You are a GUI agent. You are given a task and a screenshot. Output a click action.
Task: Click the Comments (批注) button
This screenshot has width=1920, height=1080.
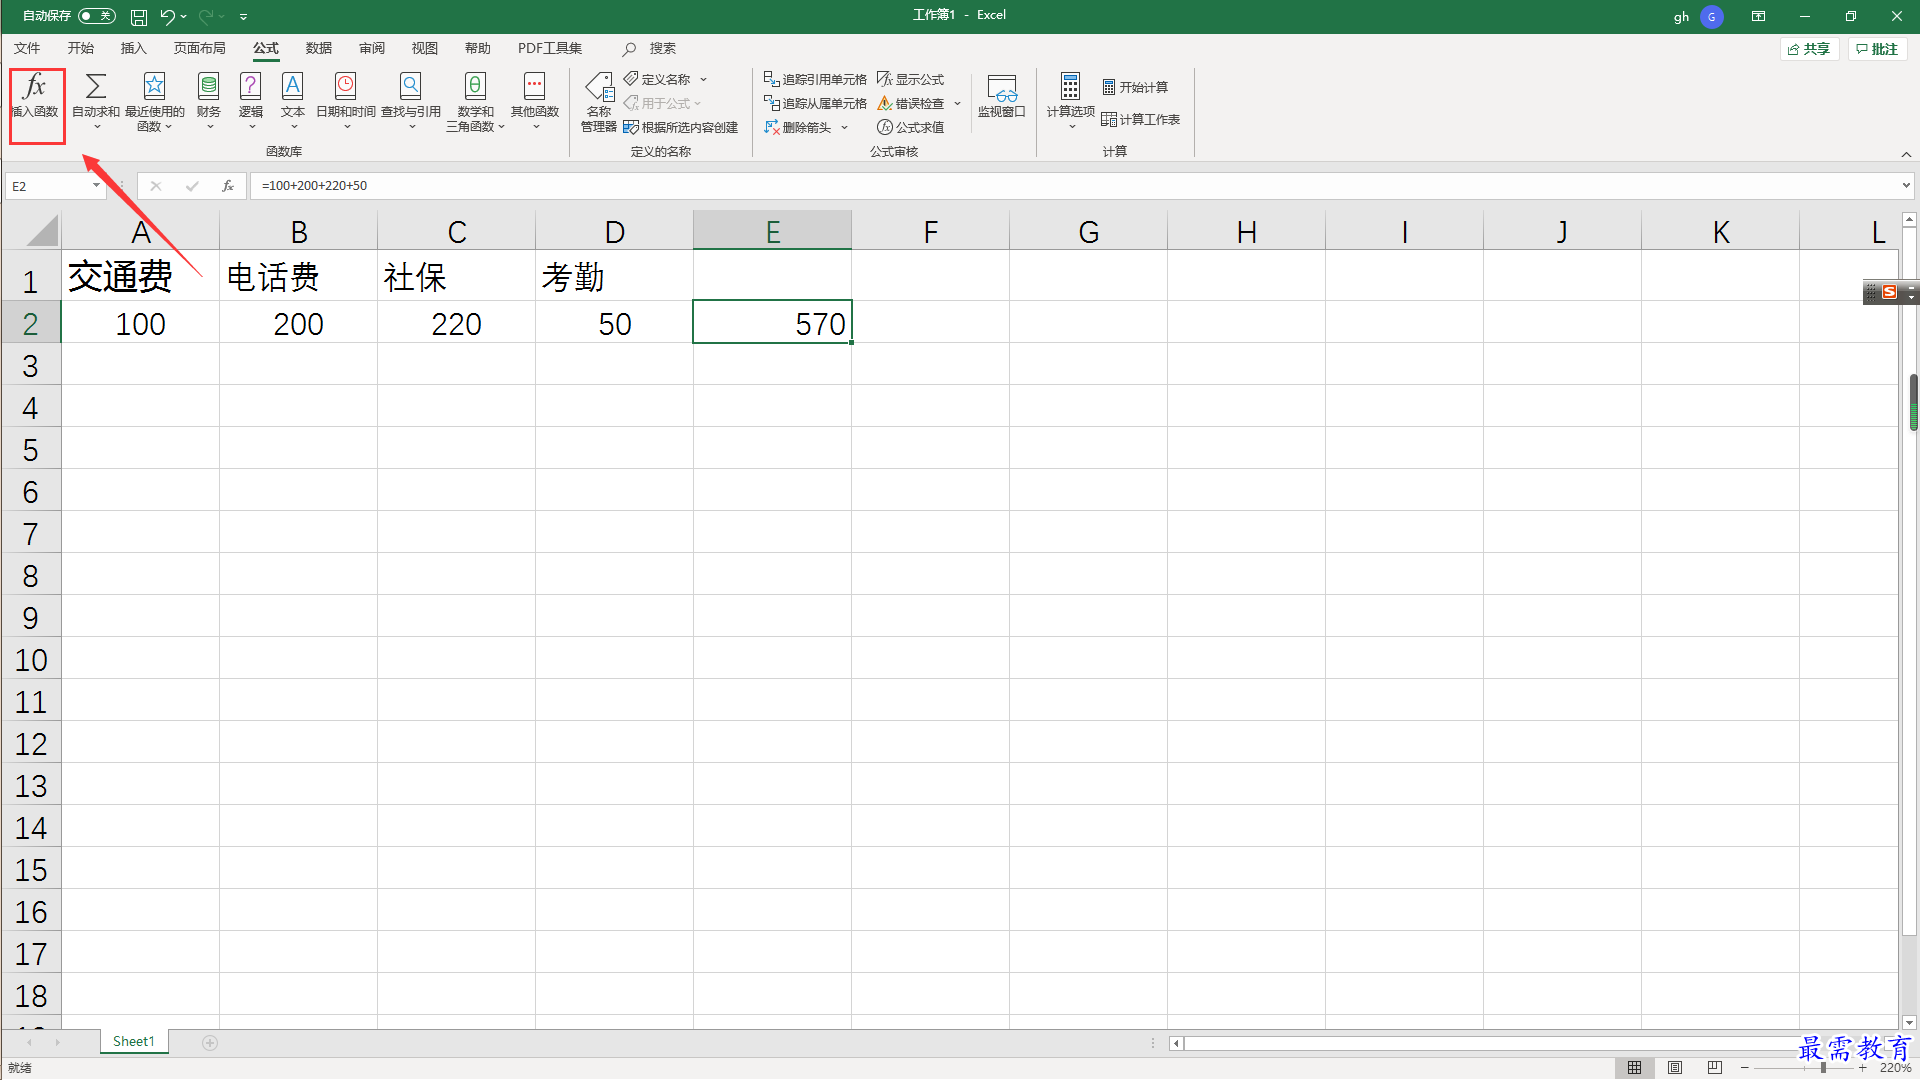[x=1877, y=49]
